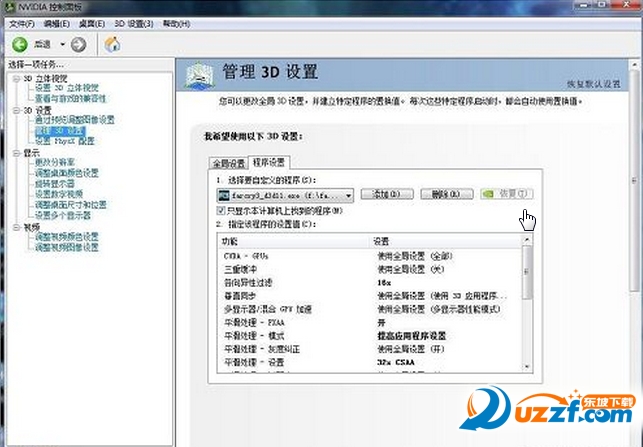Click the grey Forward arrow icon
This screenshot has width=643, height=447.
tap(78, 44)
